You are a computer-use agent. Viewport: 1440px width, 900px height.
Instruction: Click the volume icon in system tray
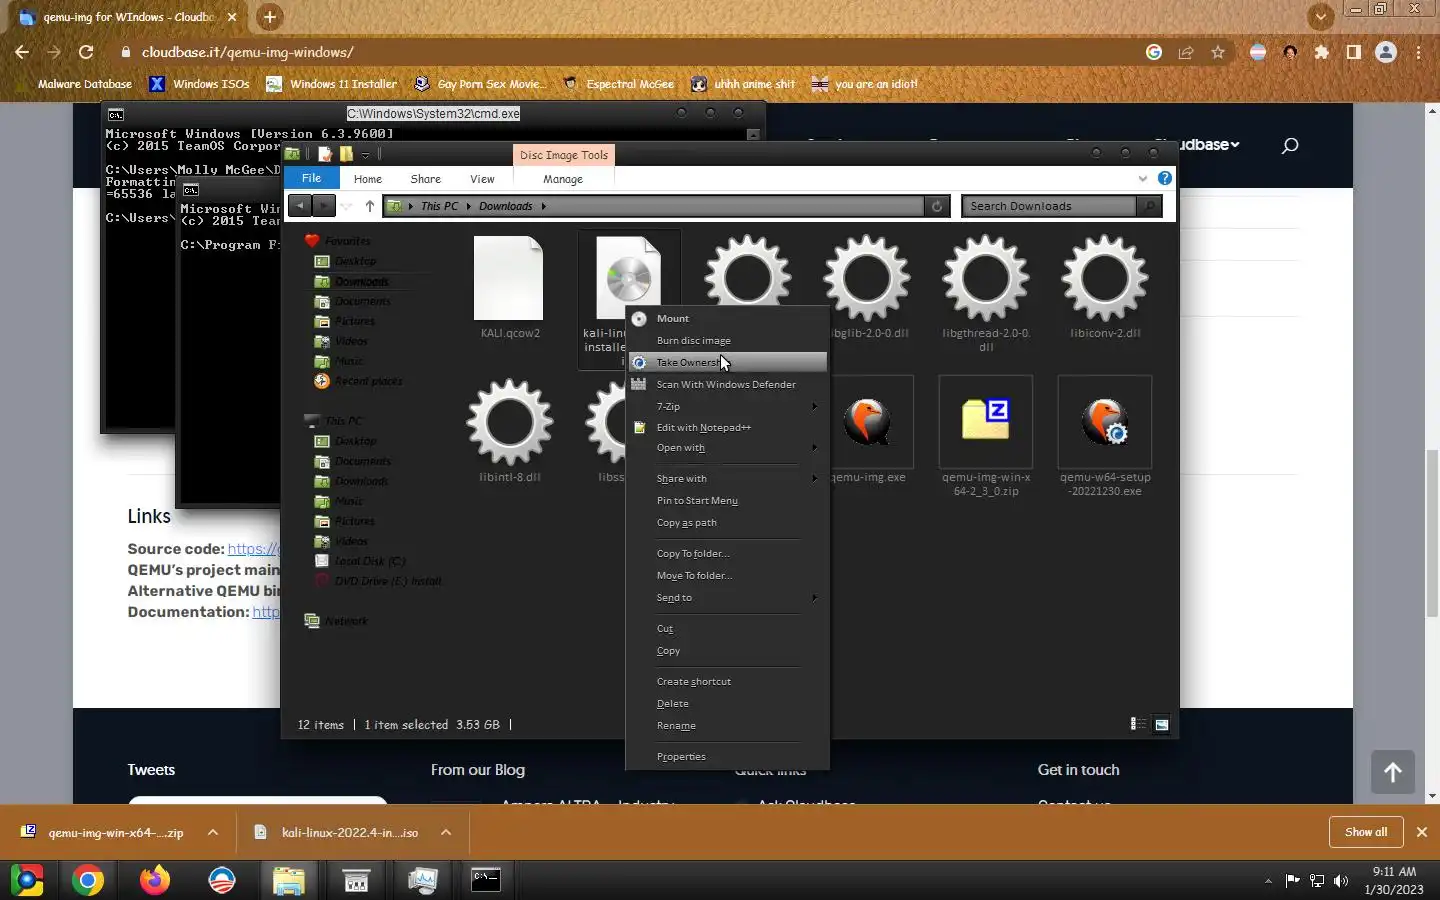[1341, 881]
